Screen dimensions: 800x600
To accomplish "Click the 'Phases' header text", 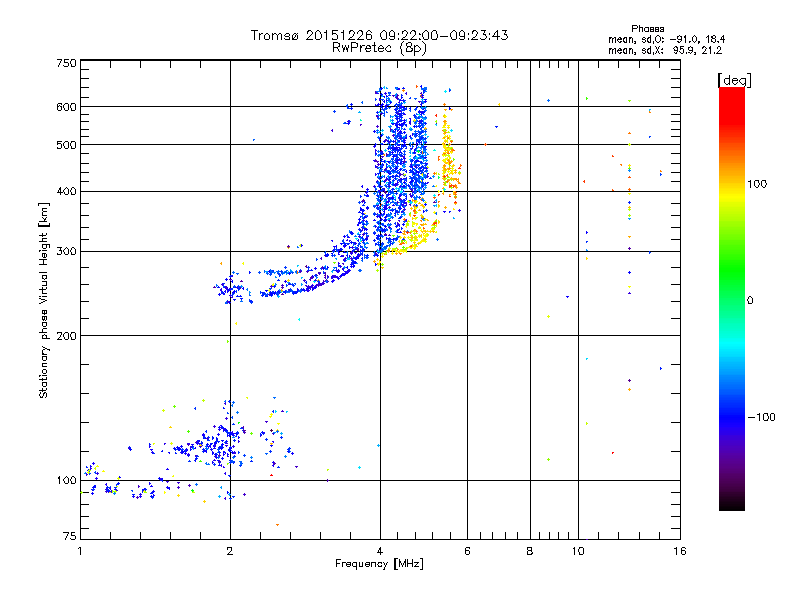I will point(647,29).
